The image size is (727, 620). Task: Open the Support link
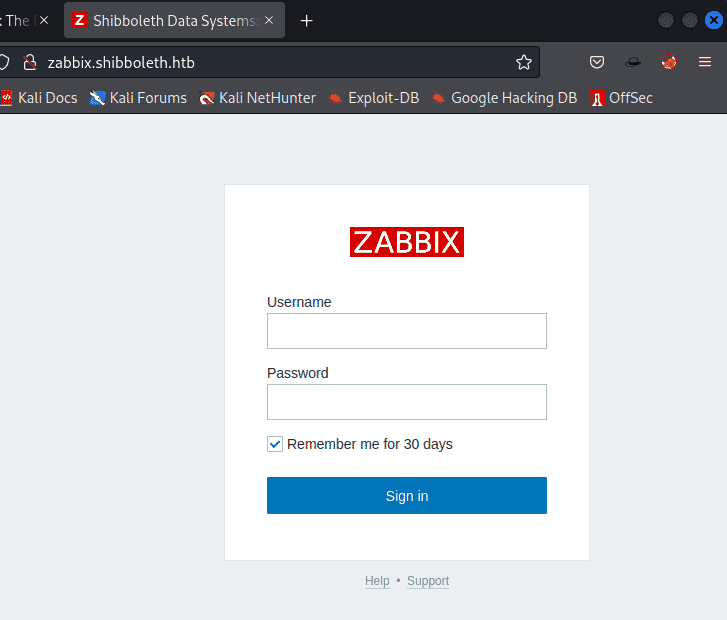[x=428, y=581]
